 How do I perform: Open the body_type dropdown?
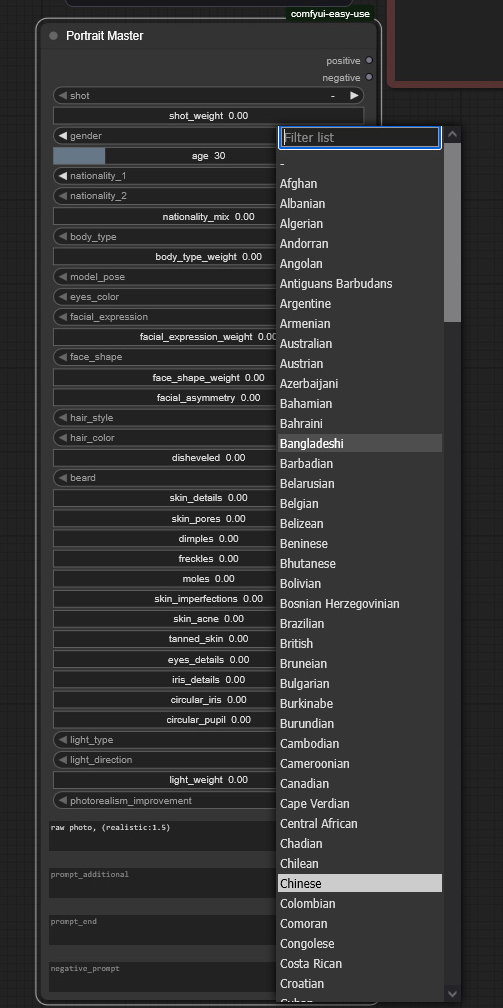[165, 237]
